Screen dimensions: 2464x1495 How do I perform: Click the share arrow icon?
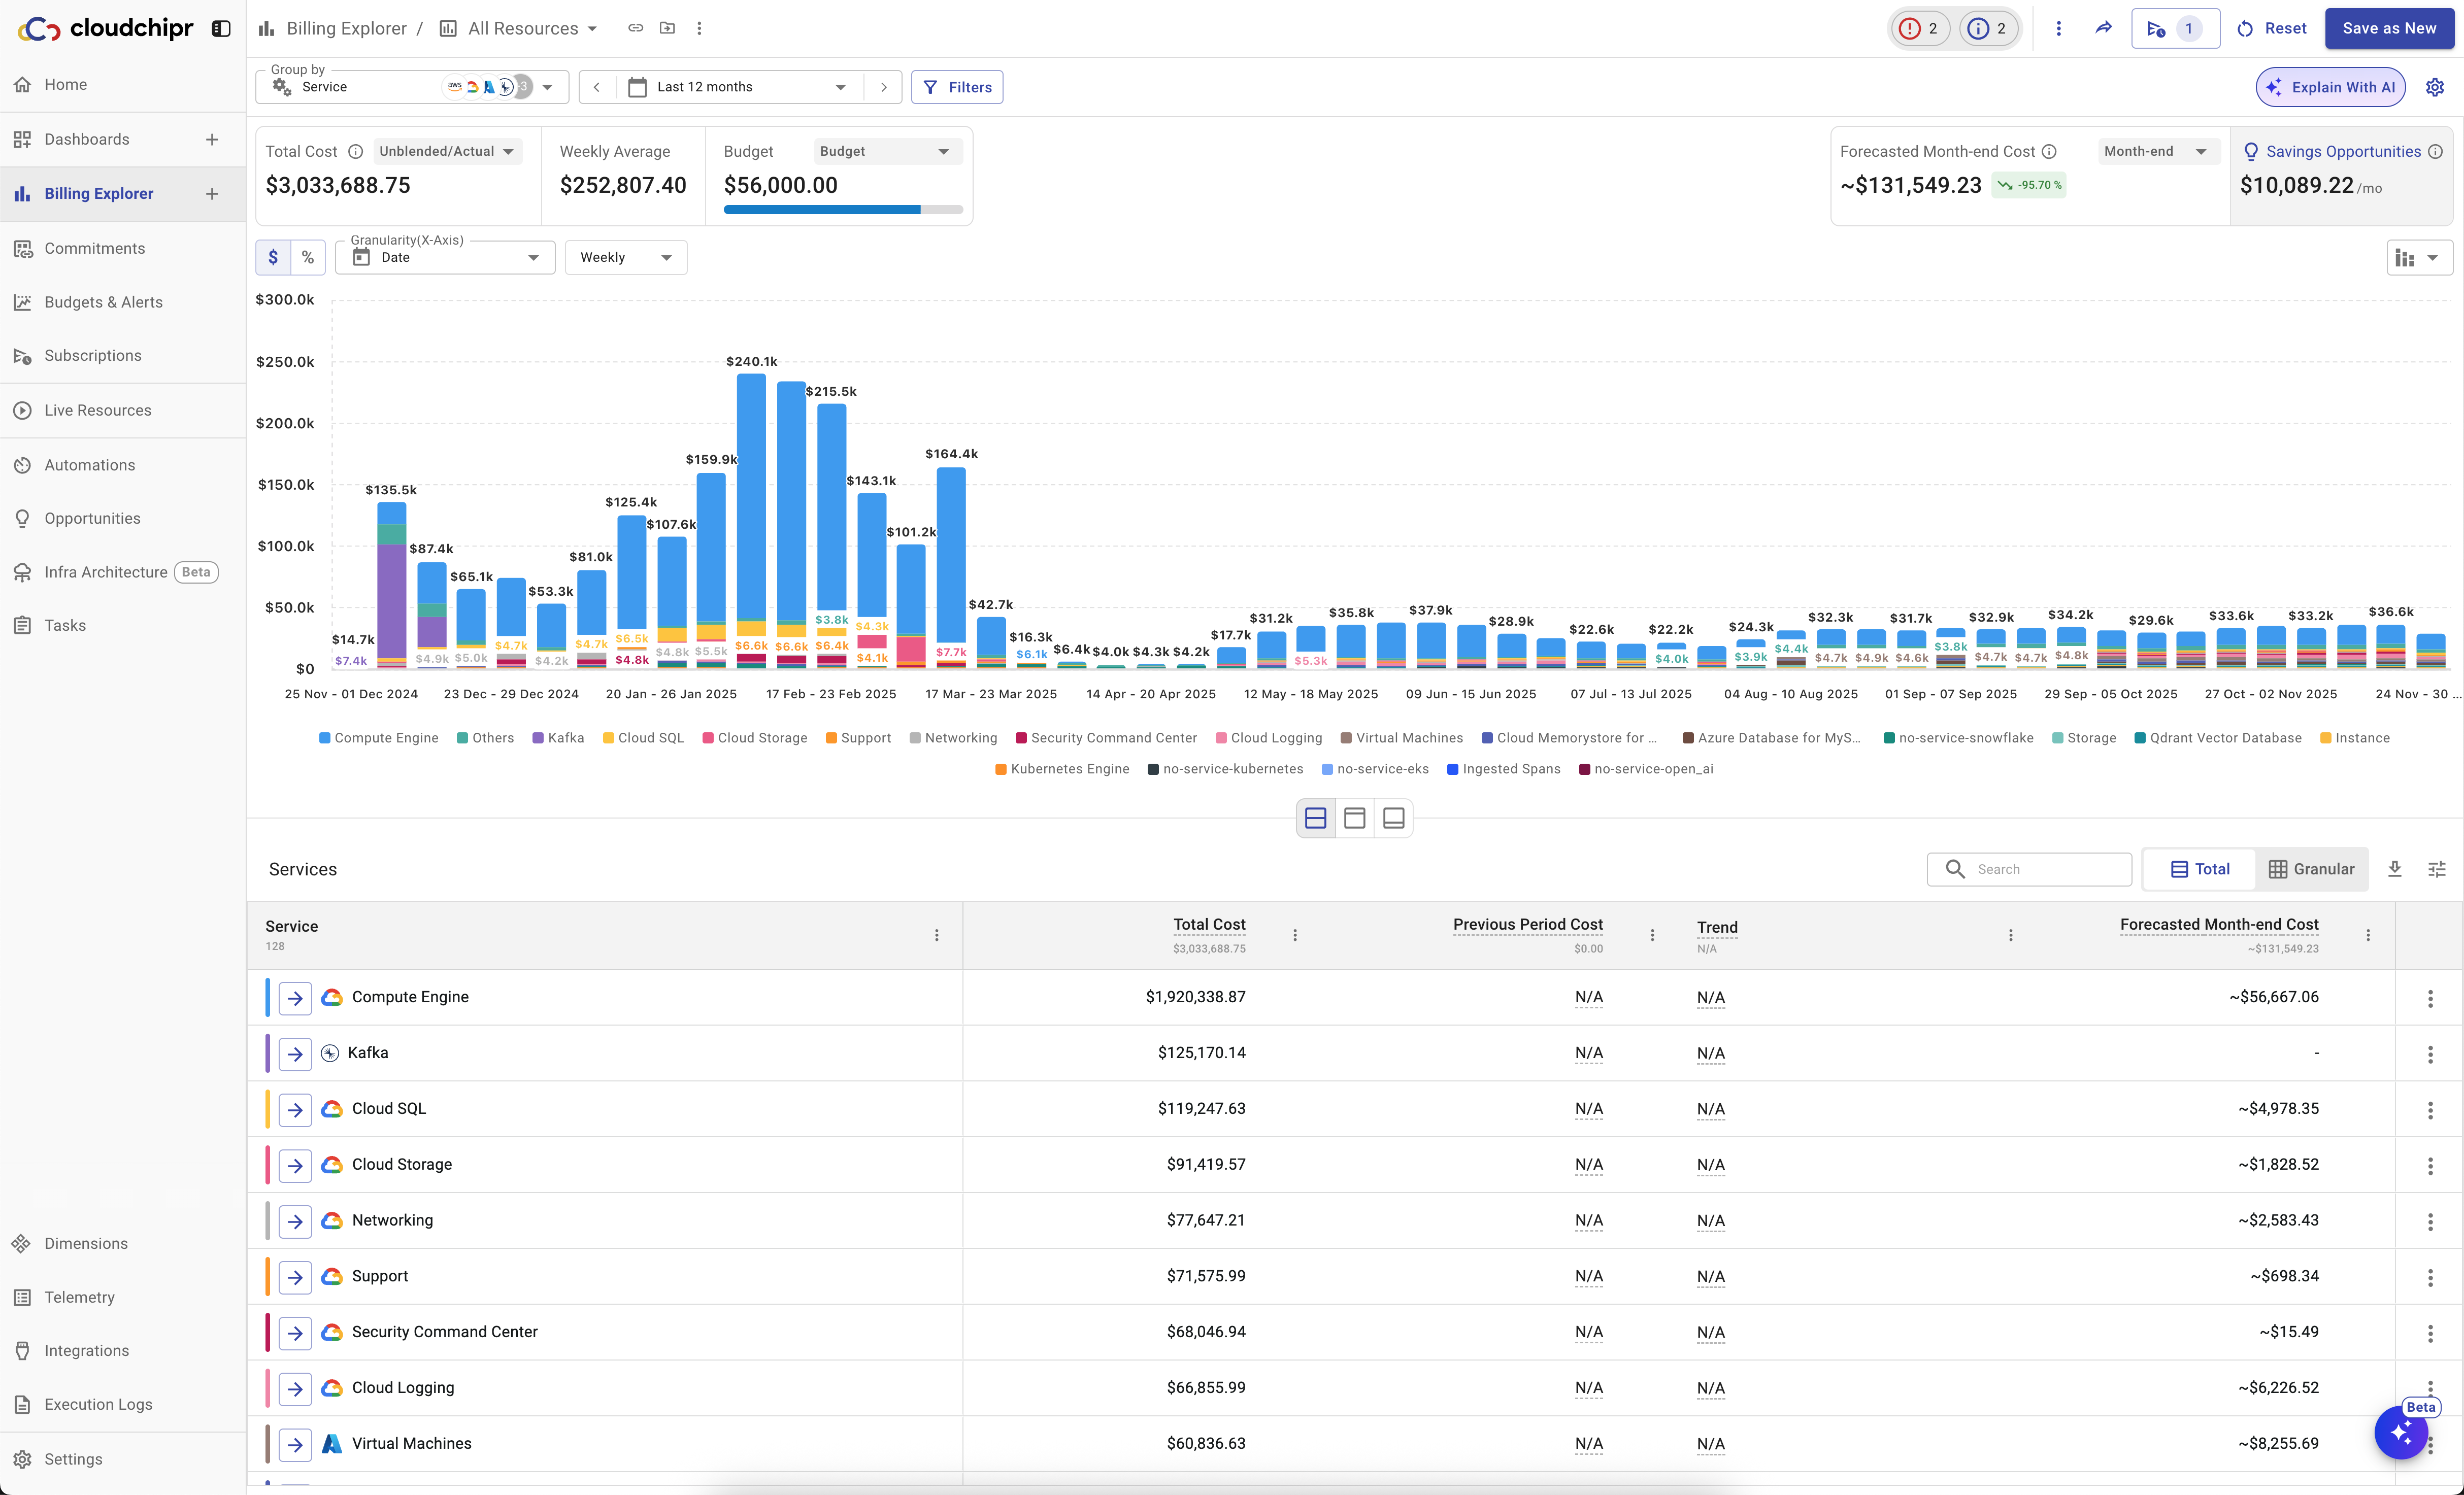pyautogui.click(x=2103, y=28)
